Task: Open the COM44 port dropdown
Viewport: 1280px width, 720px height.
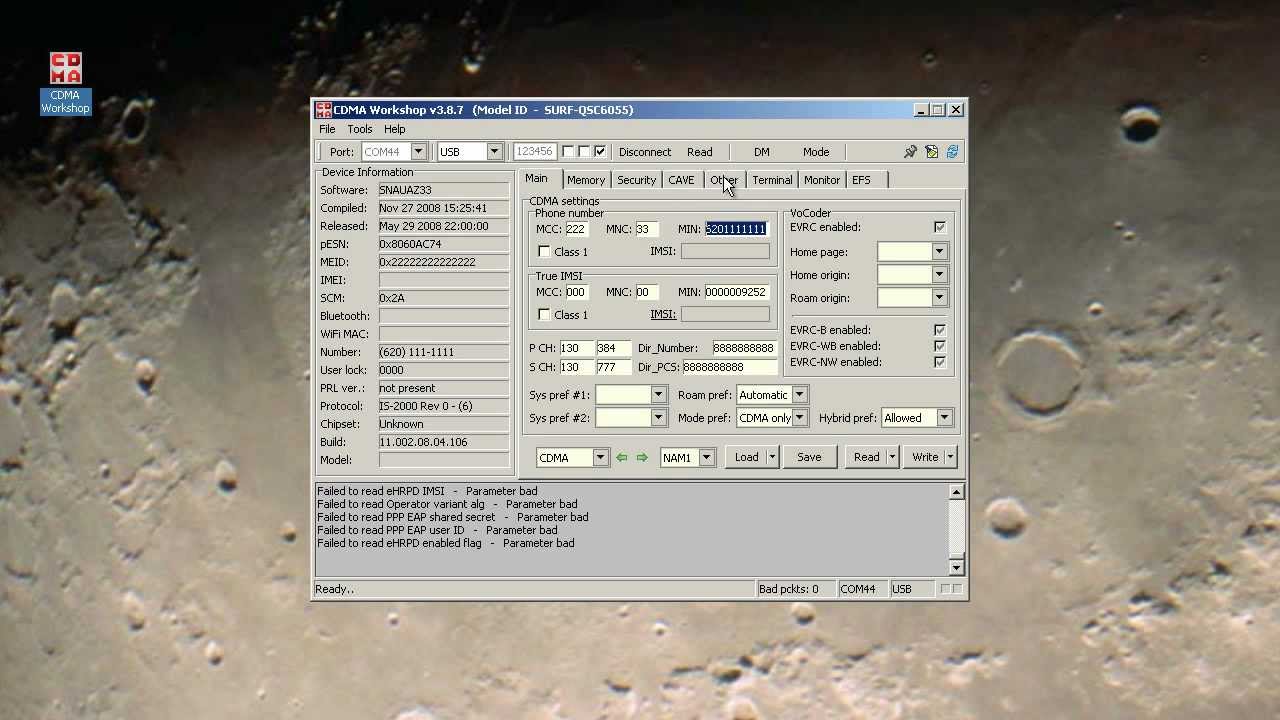Action: click(418, 152)
